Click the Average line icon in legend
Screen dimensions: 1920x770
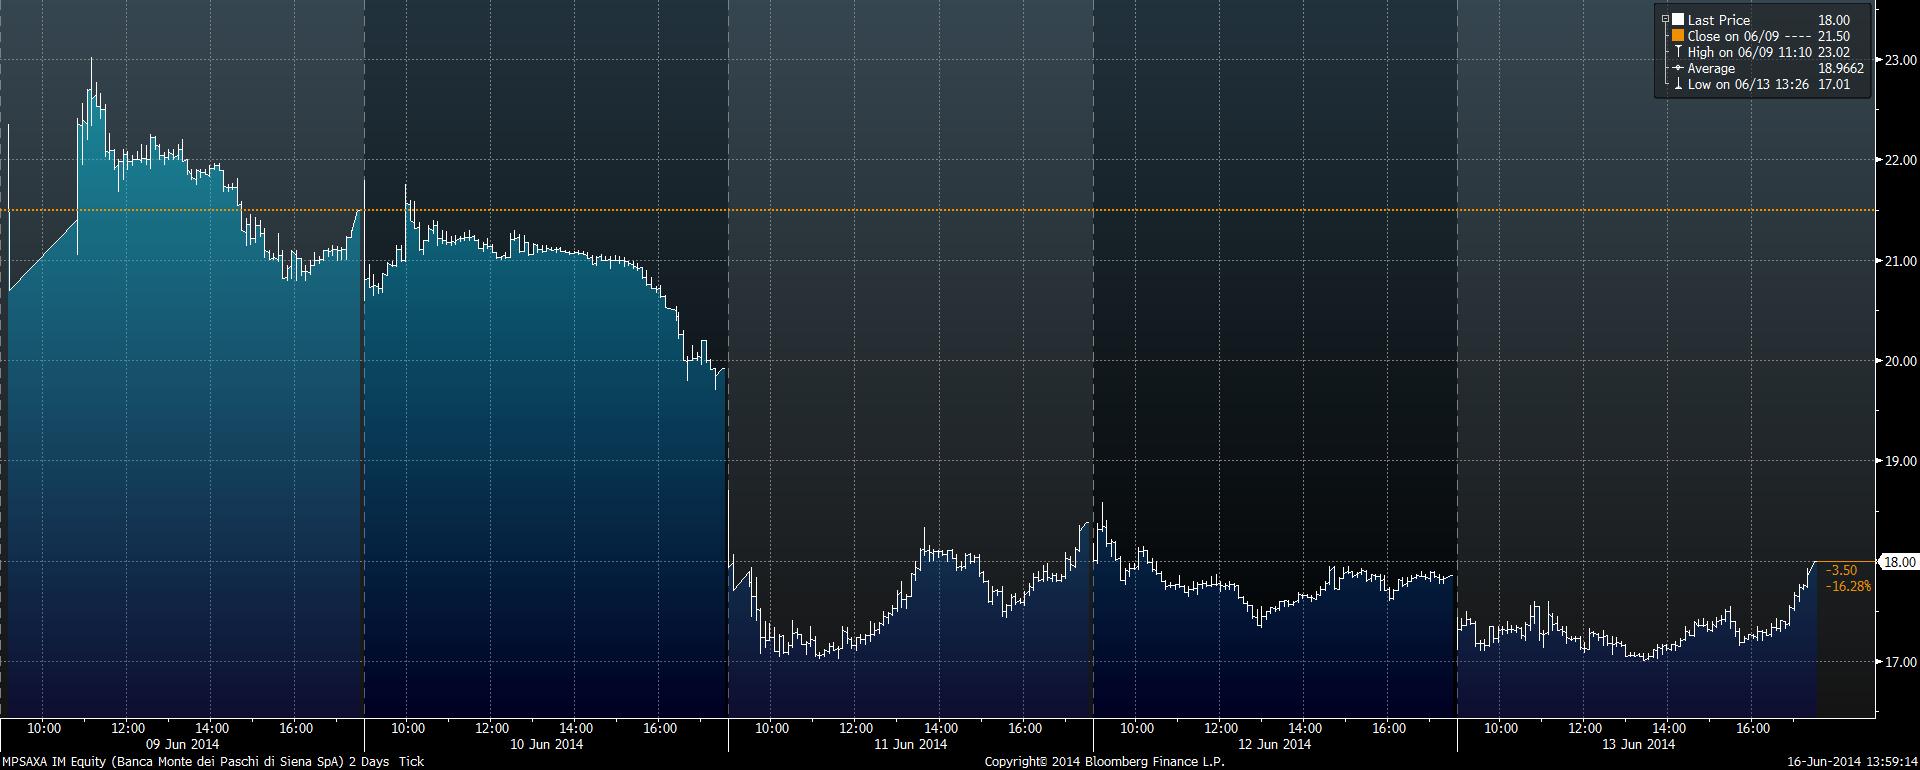(x=1677, y=68)
